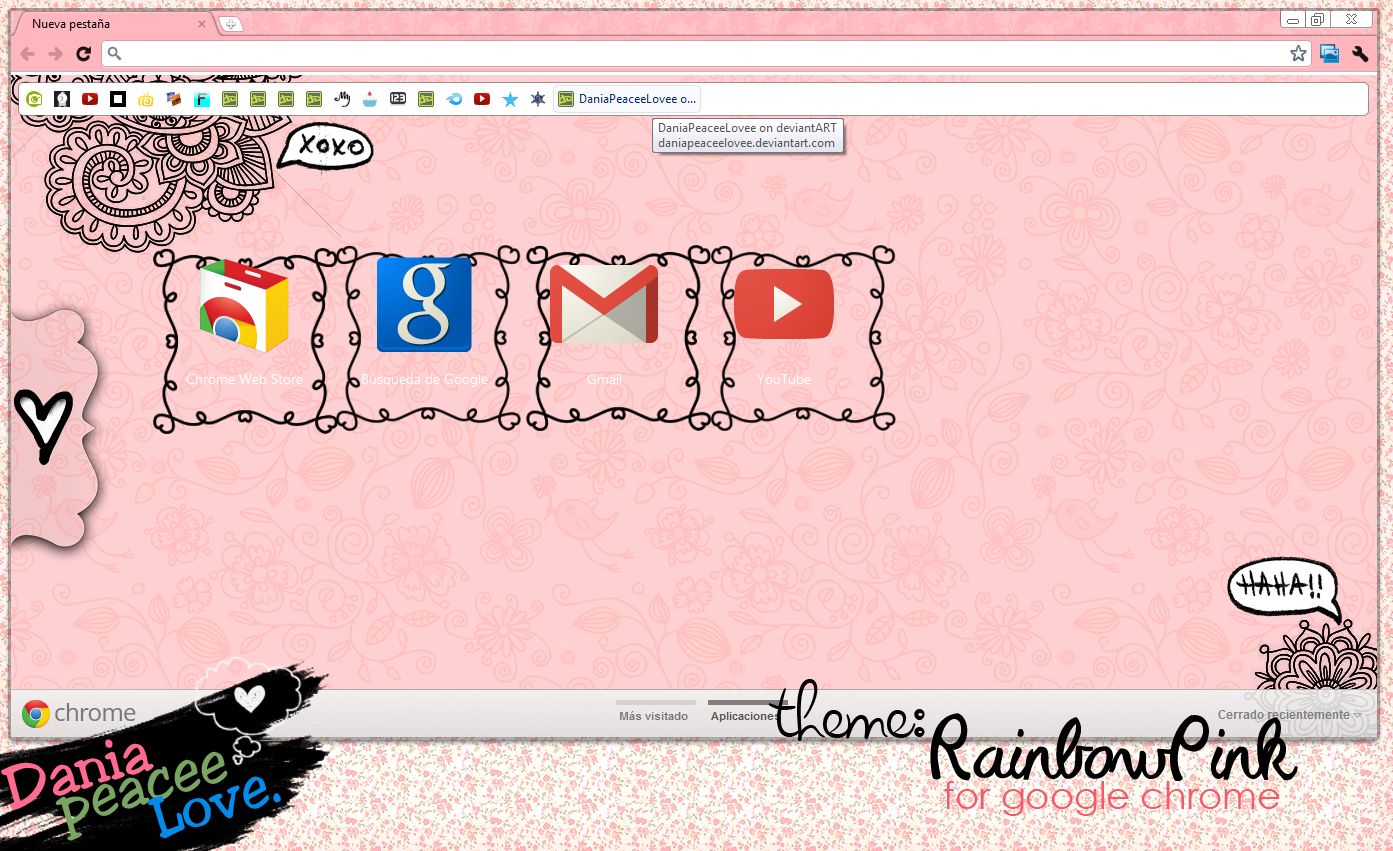Open the wrench settings menu
The height and width of the screenshot is (851, 1393).
pos(1360,54)
